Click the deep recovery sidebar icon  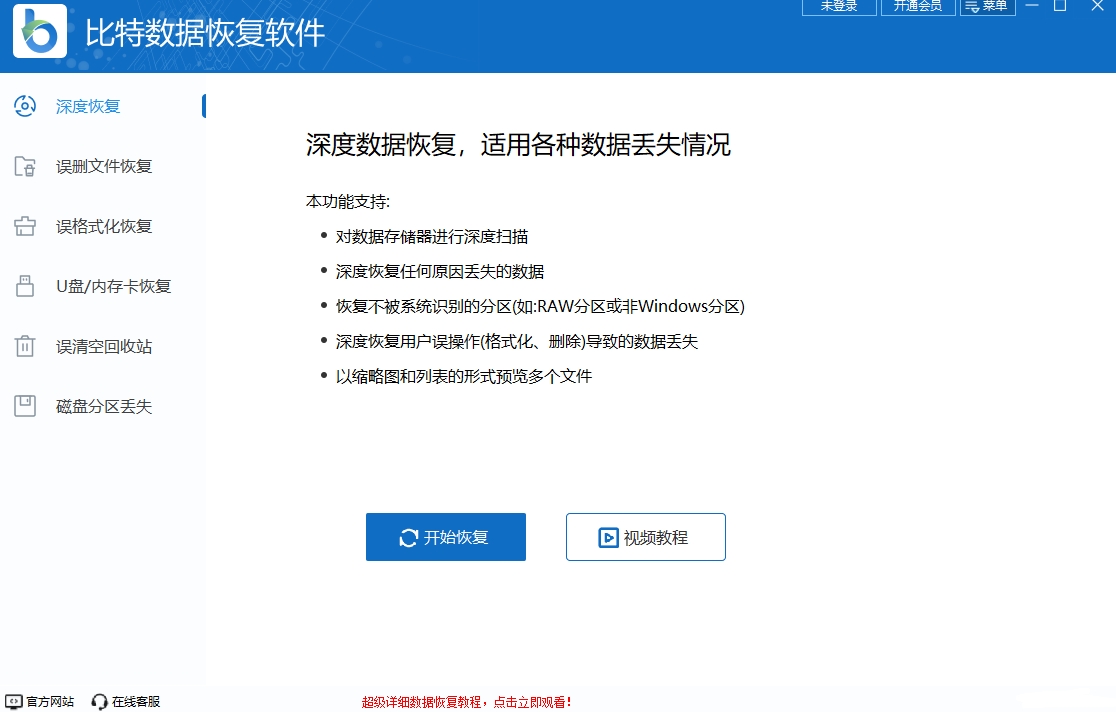pos(25,106)
